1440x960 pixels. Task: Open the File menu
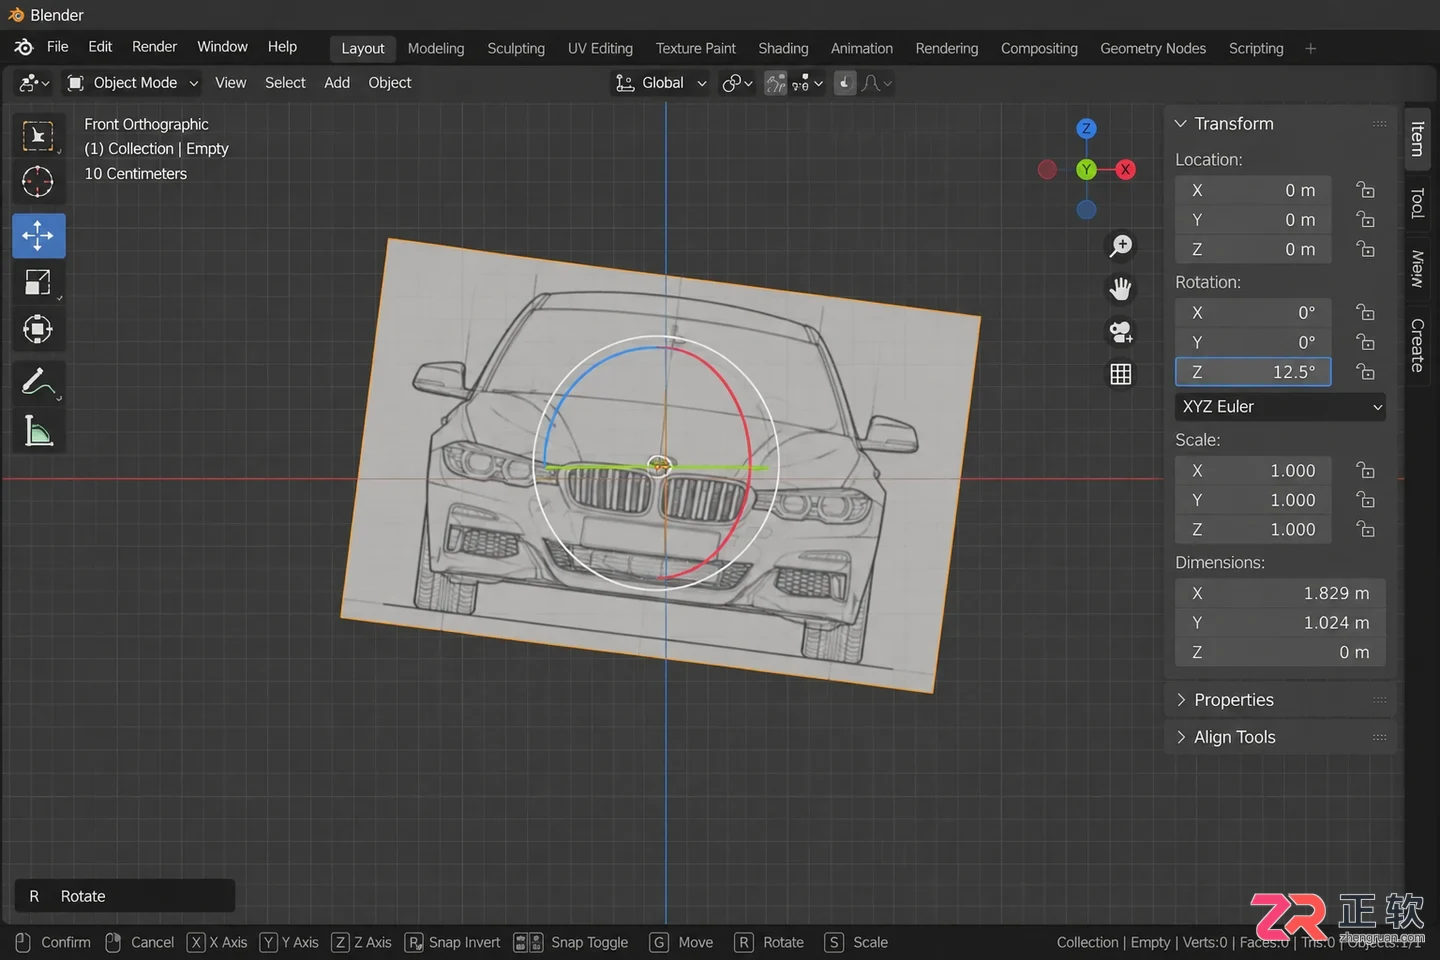pos(58,47)
